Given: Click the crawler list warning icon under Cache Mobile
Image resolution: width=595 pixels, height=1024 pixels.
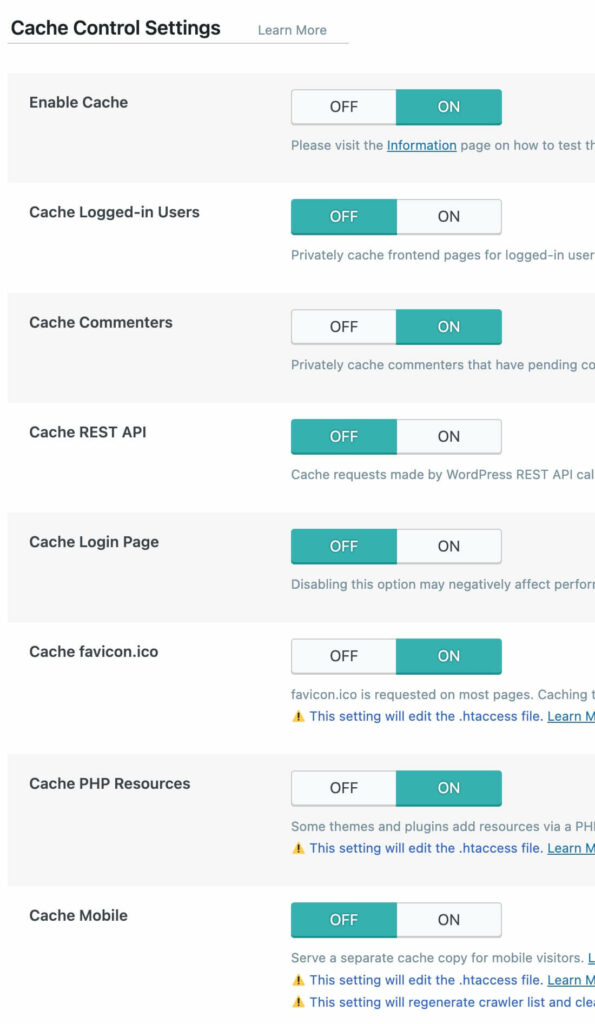Looking at the screenshot, I should 296,1002.
